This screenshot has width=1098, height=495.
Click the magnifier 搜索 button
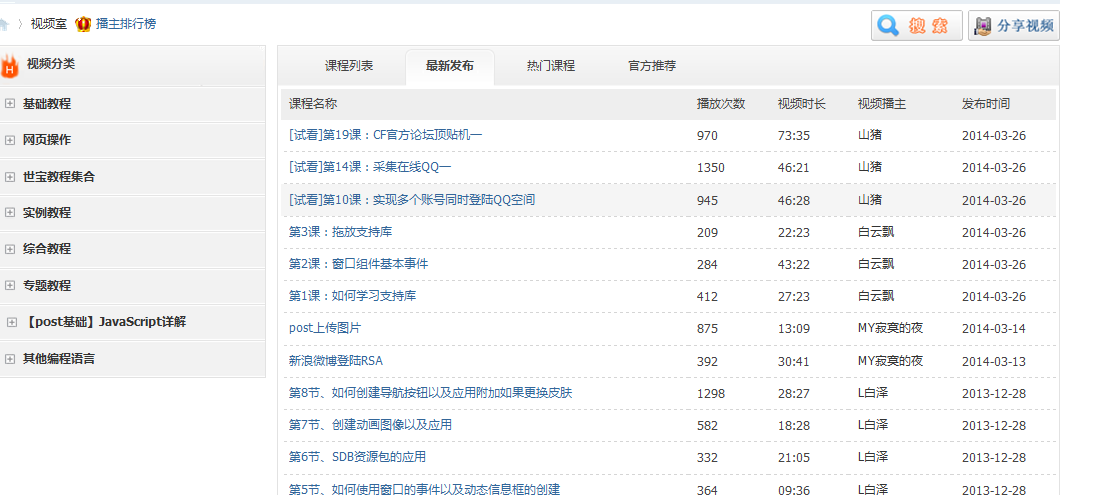[x=917, y=26]
